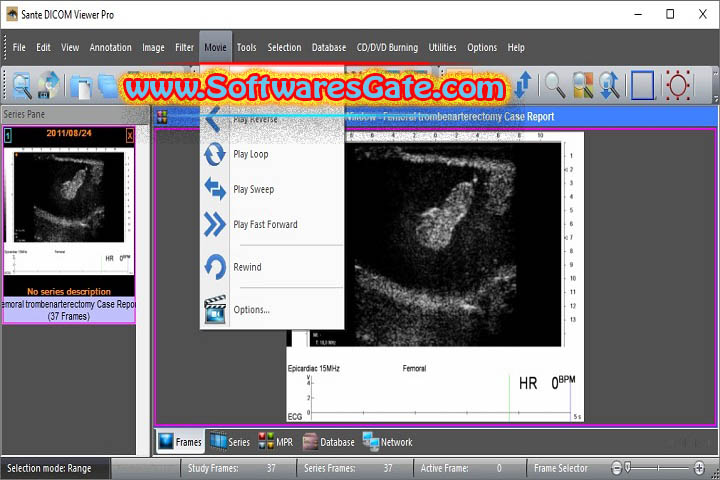
Task: Switch to the Frames tab
Action: [180, 442]
